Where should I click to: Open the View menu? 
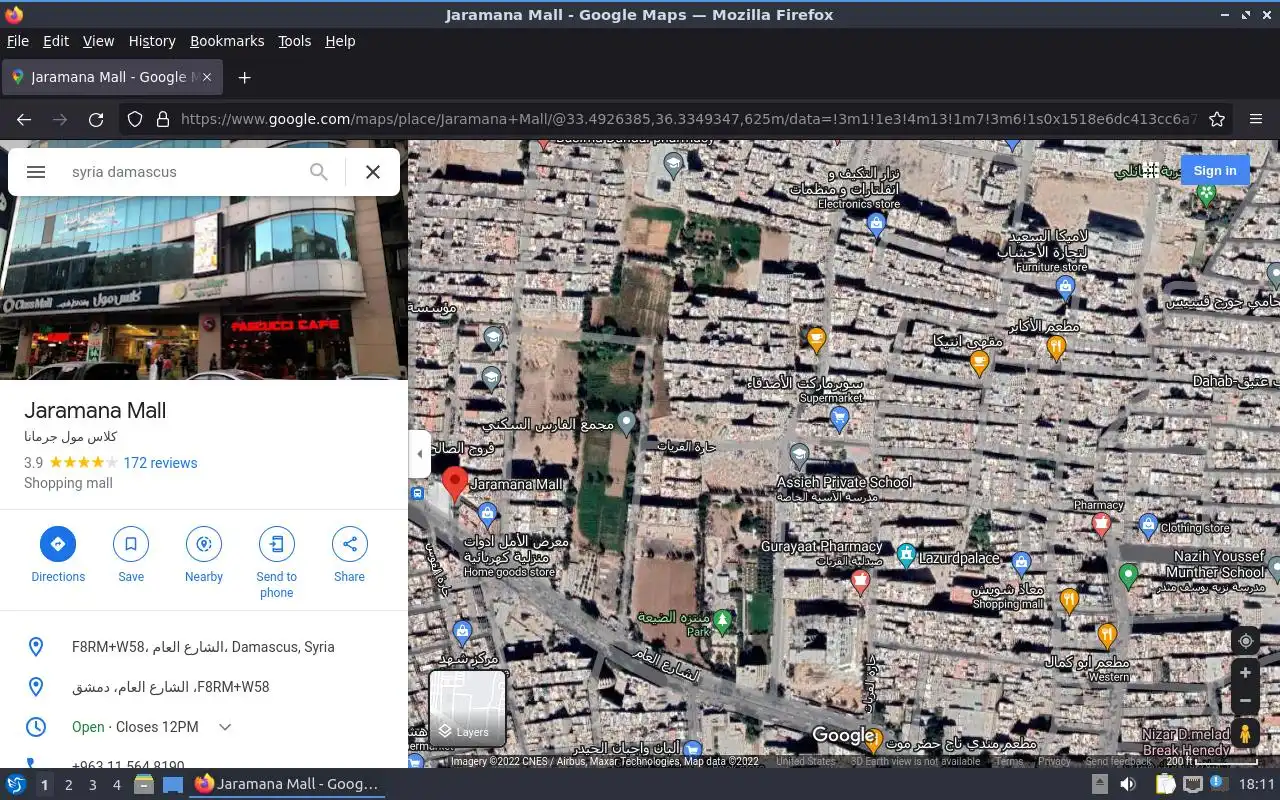pyautogui.click(x=98, y=41)
